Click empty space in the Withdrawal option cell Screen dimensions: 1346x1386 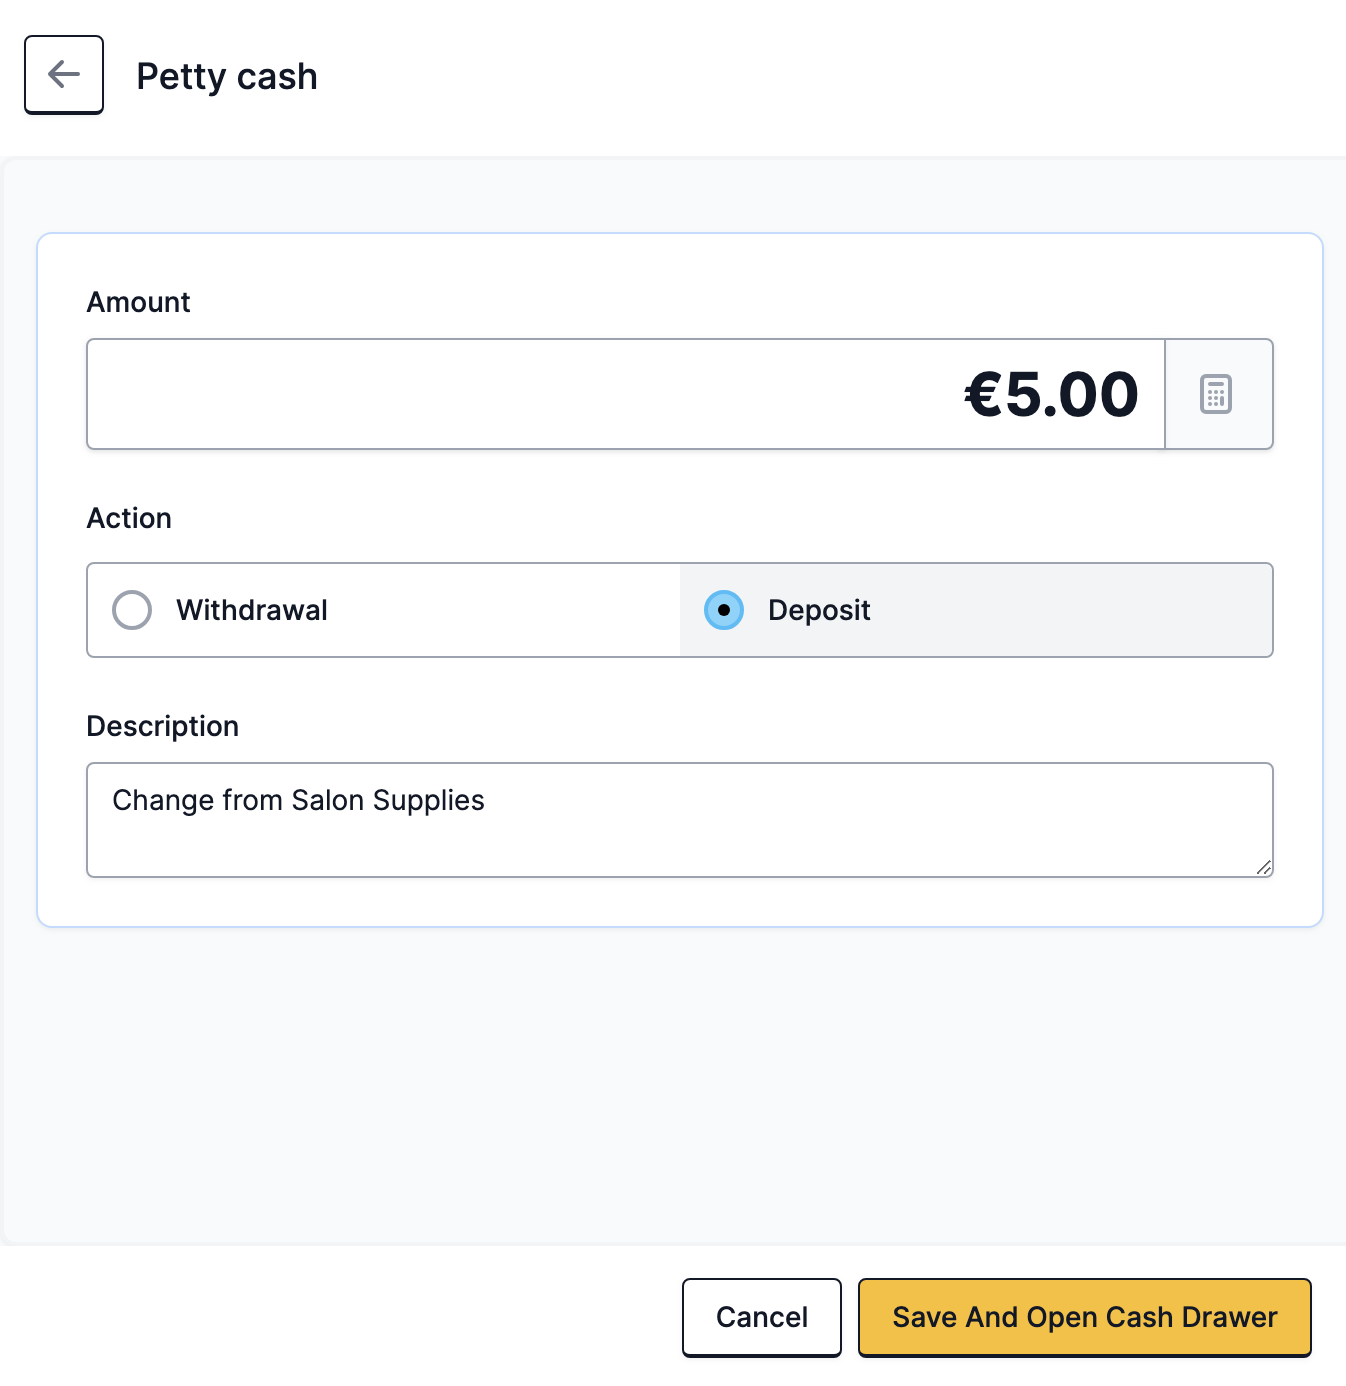[500, 610]
